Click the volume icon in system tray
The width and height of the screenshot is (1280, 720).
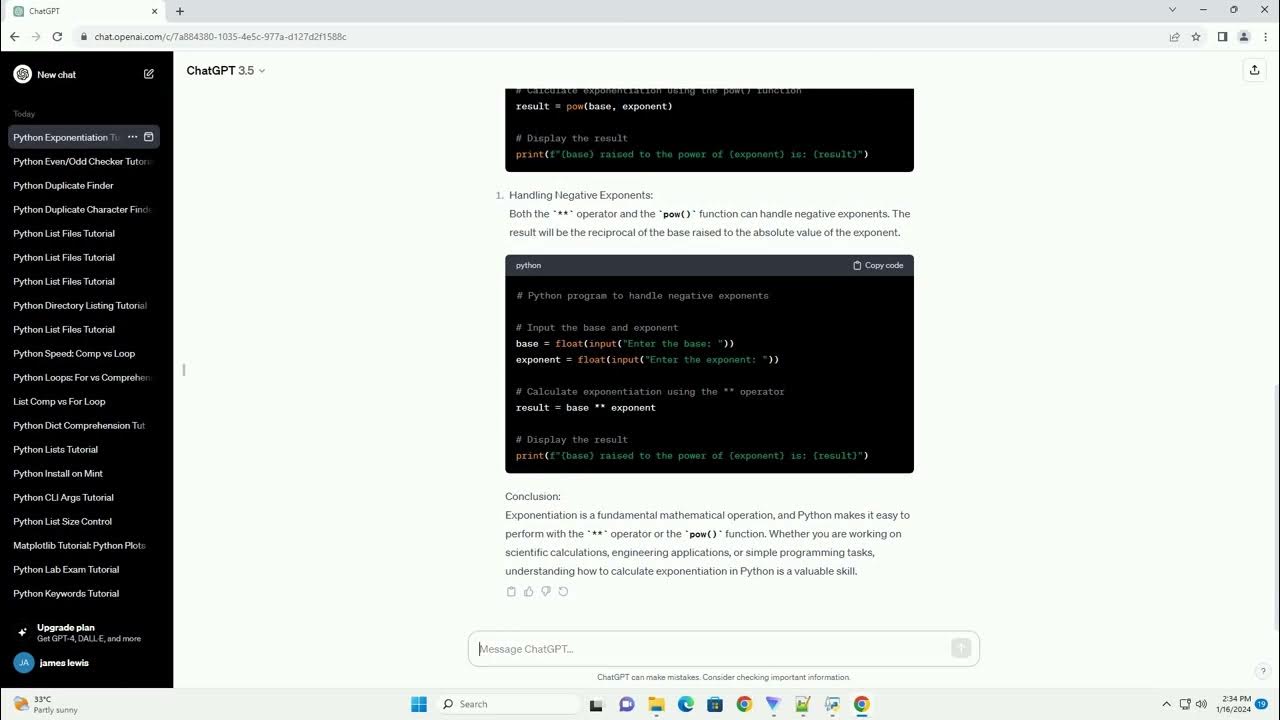1201,704
